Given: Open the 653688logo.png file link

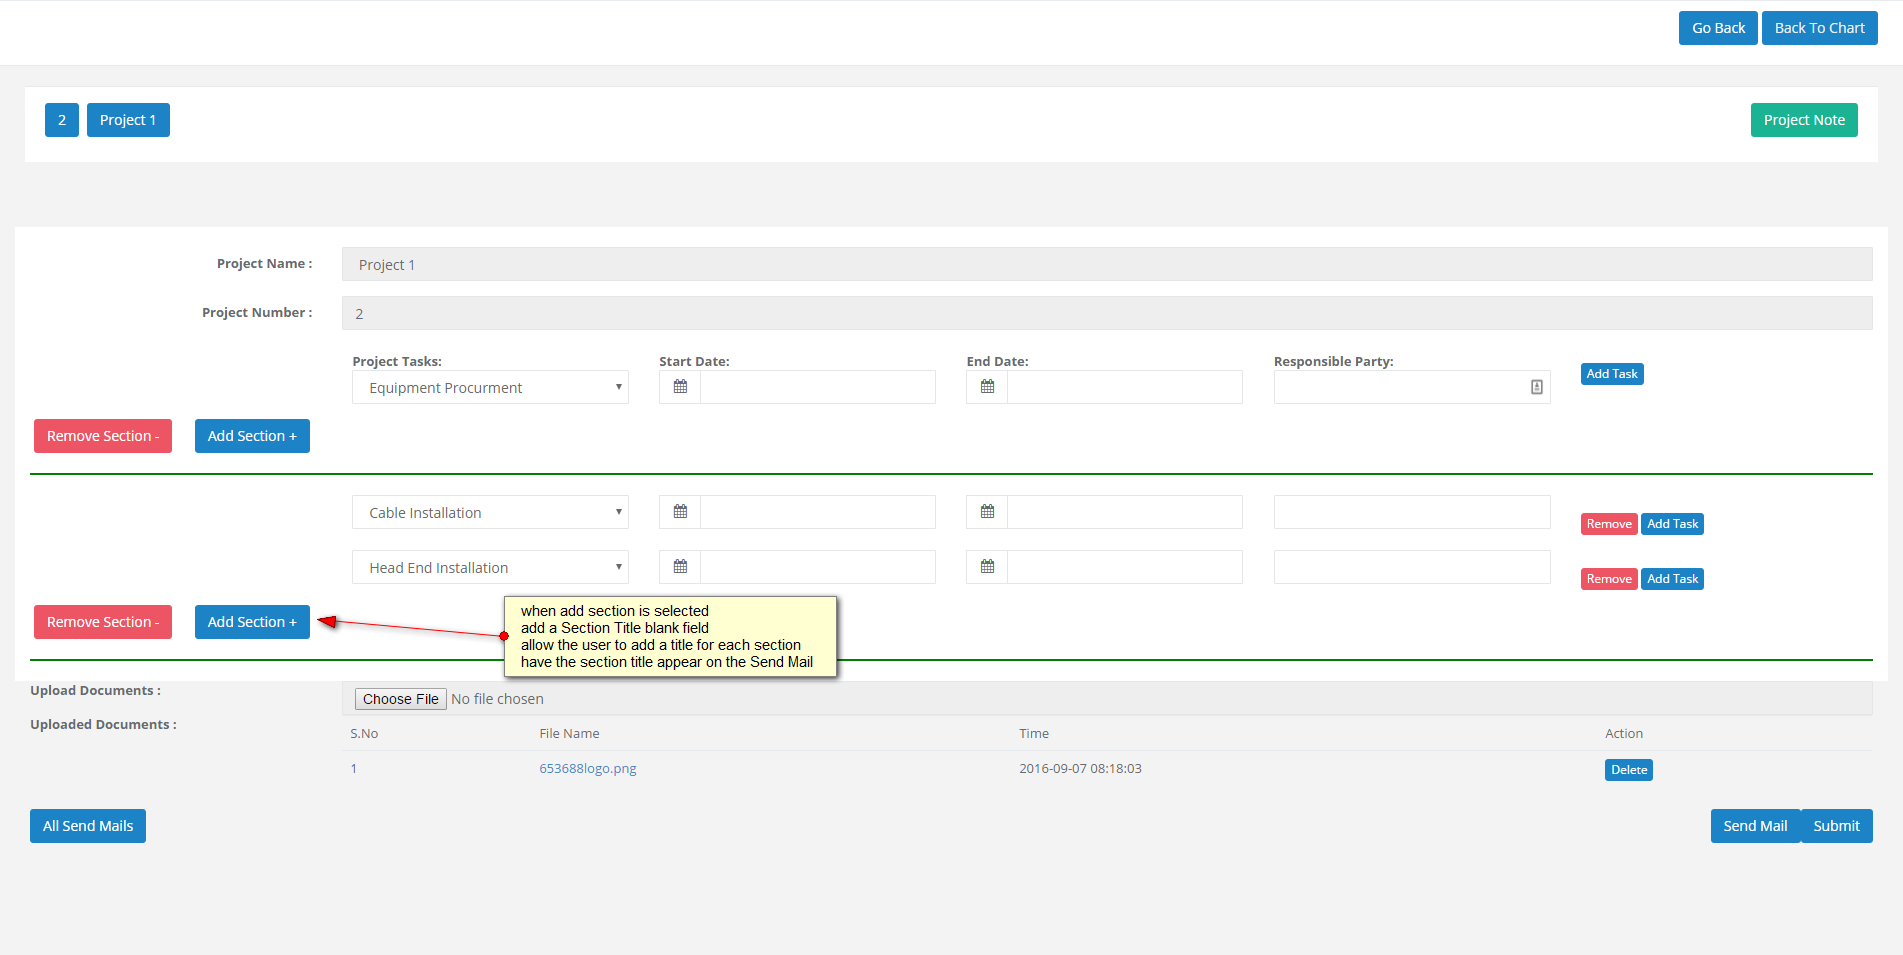Looking at the screenshot, I should point(588,769).
